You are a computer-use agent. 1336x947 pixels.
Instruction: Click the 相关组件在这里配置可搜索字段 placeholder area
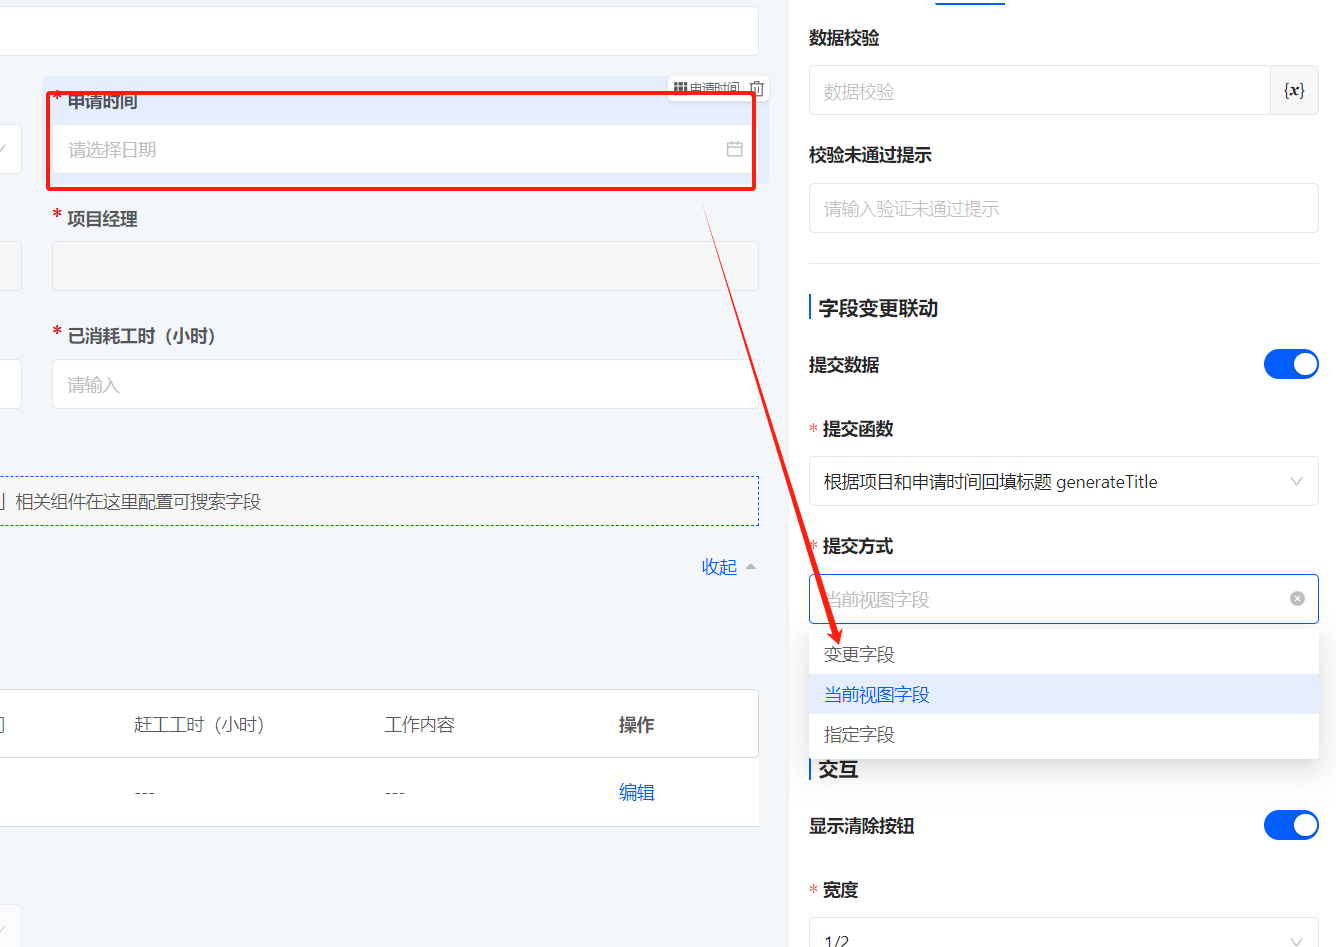[379, 501]
